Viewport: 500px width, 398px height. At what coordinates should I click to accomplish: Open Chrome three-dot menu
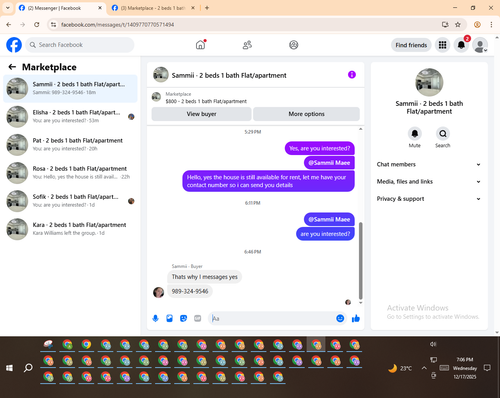[x=491, y=25]
